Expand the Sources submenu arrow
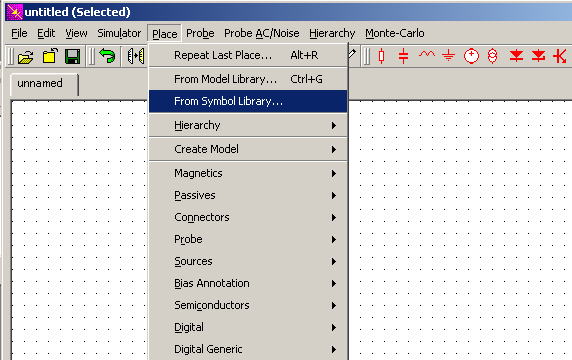The width and height of the screenshot is (572, 360). tap(333, 262)
